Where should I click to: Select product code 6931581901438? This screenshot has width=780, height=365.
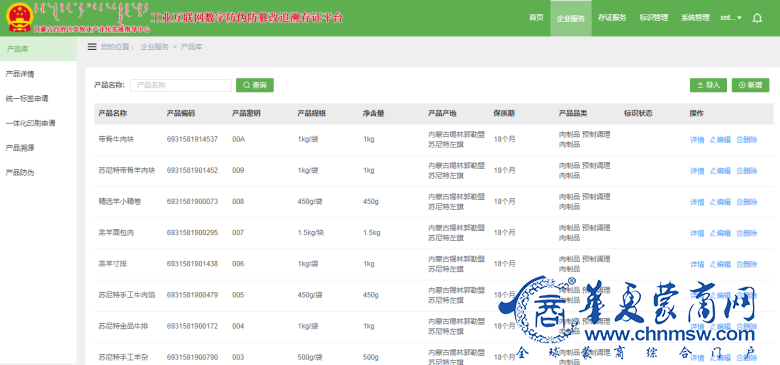click(x=192, y=264)
